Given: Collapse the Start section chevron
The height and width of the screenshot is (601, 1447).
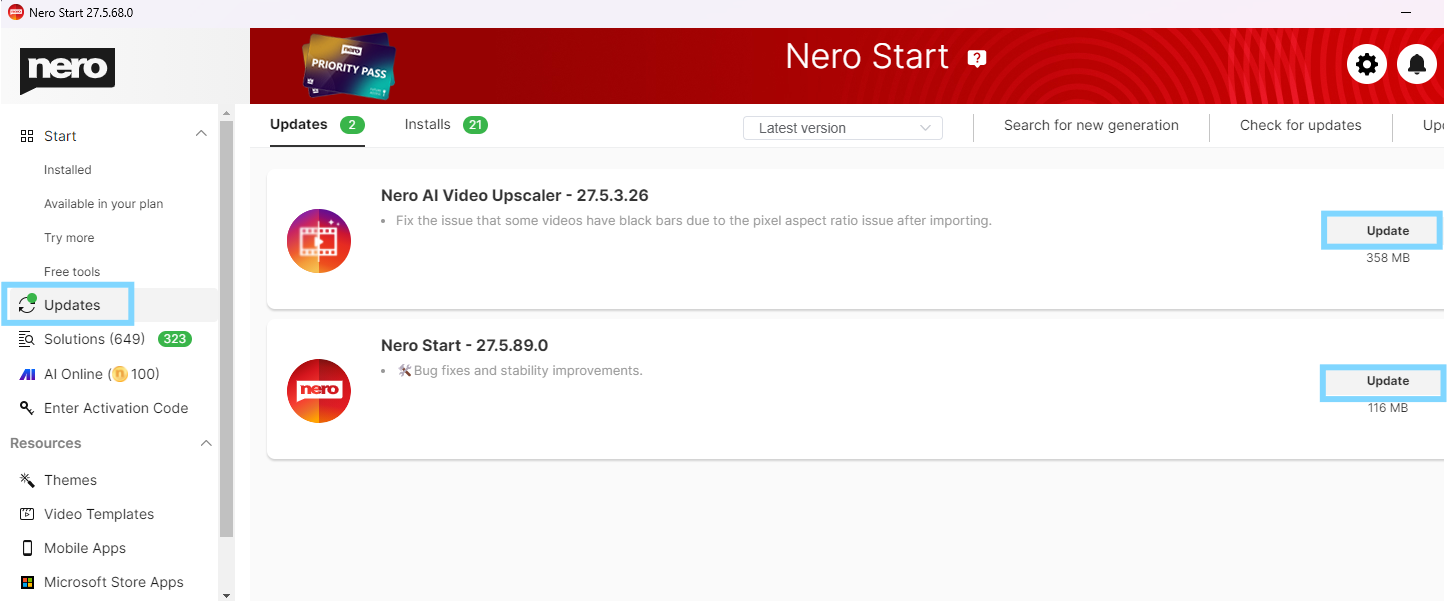Looking at the screenshot, I should [x=201, y=134].
